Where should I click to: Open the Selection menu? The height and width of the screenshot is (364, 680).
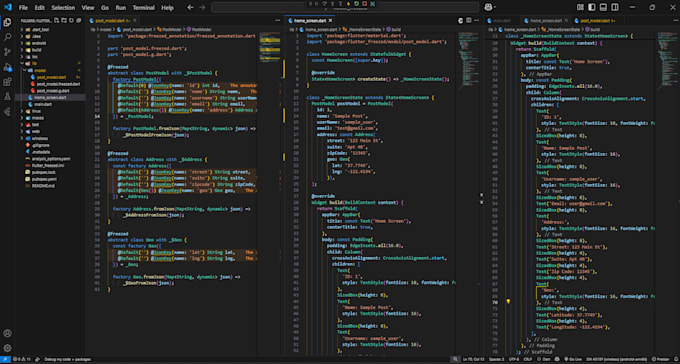(63, 8)
